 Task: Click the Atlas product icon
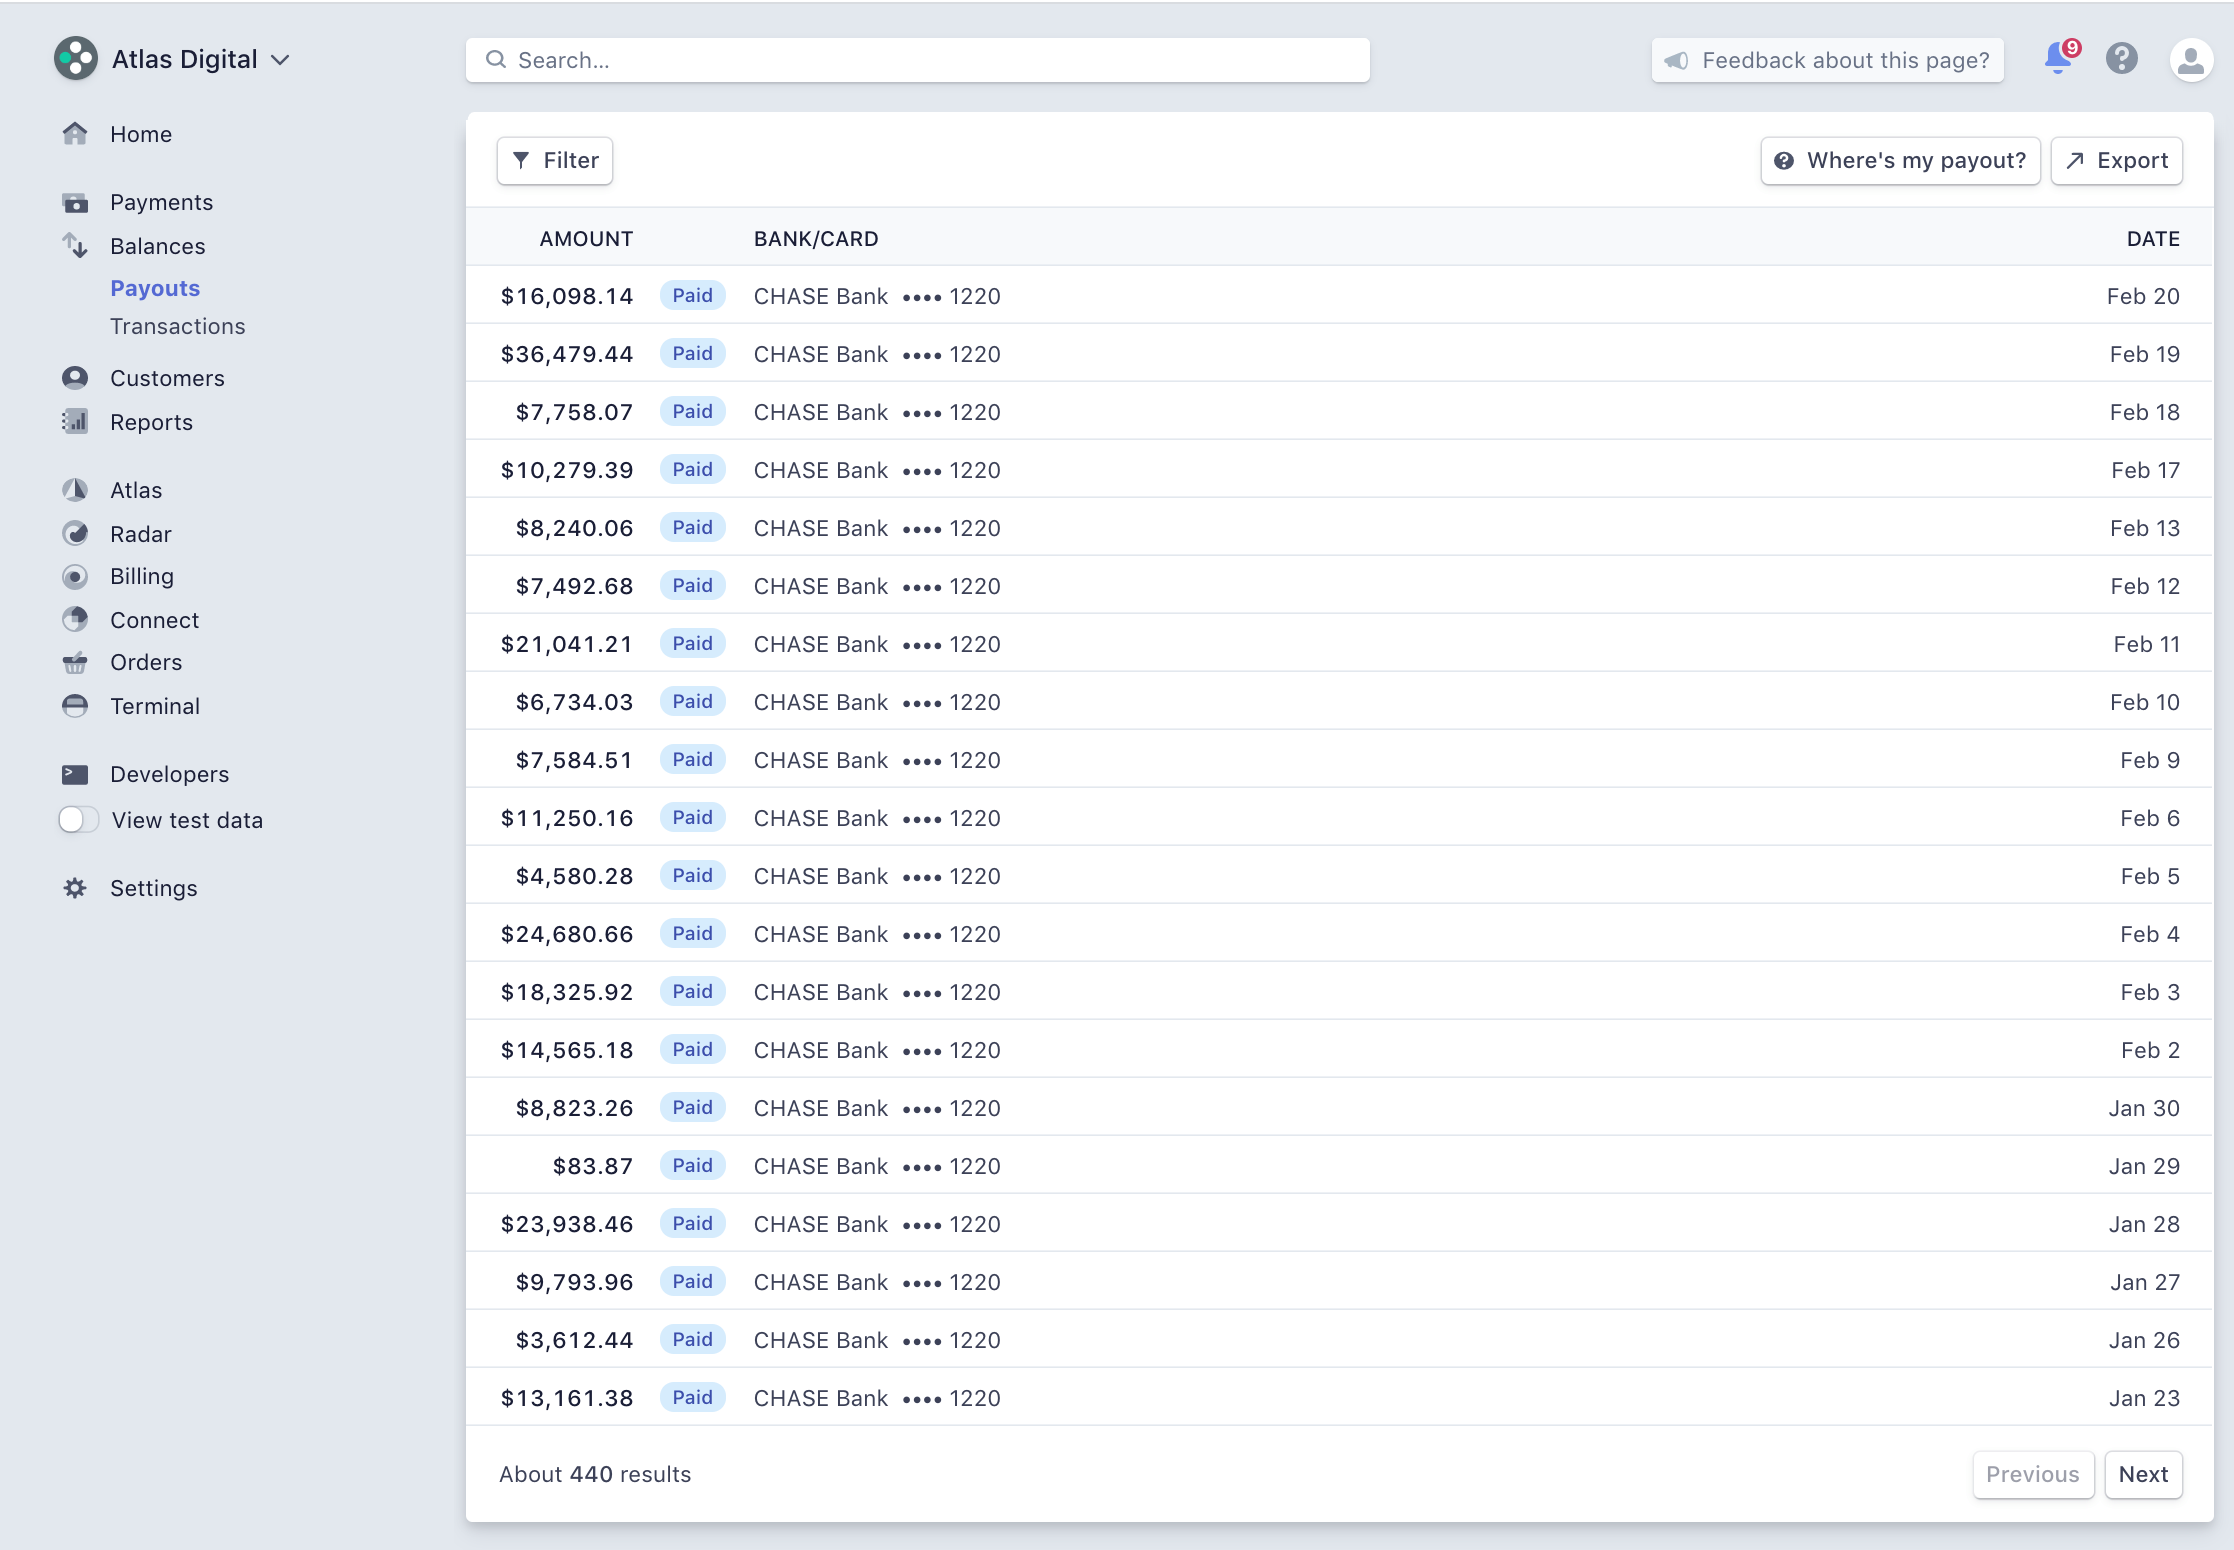(75, 490)
